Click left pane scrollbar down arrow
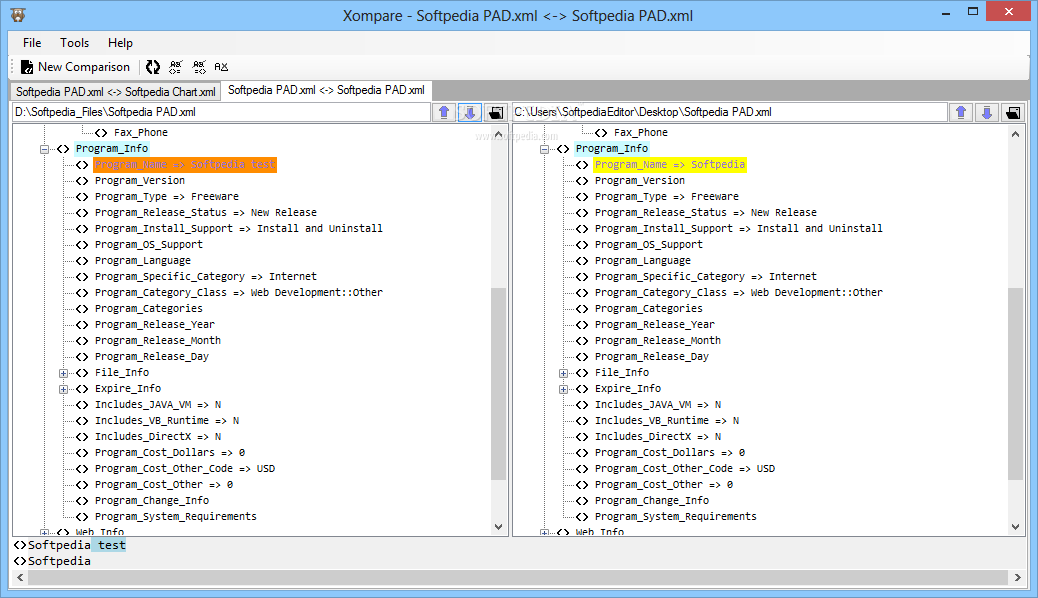 [x=498, y=527]
